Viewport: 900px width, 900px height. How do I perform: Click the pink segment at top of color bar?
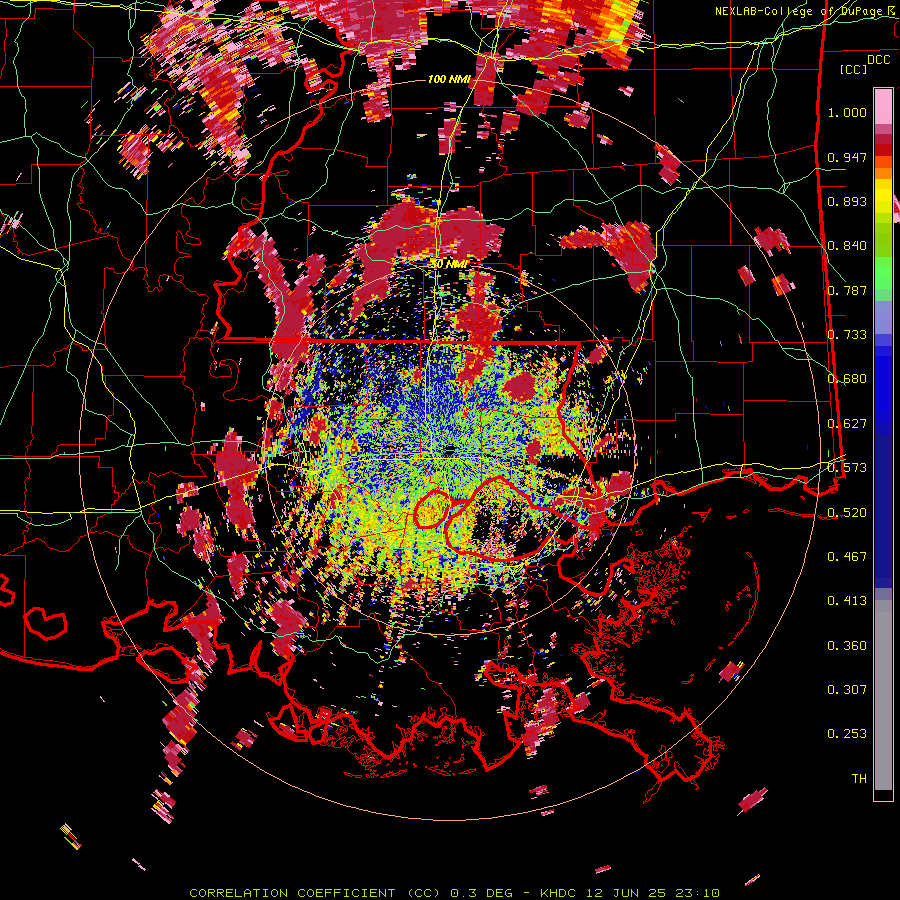pyautogui.click(x=883, y=106)
